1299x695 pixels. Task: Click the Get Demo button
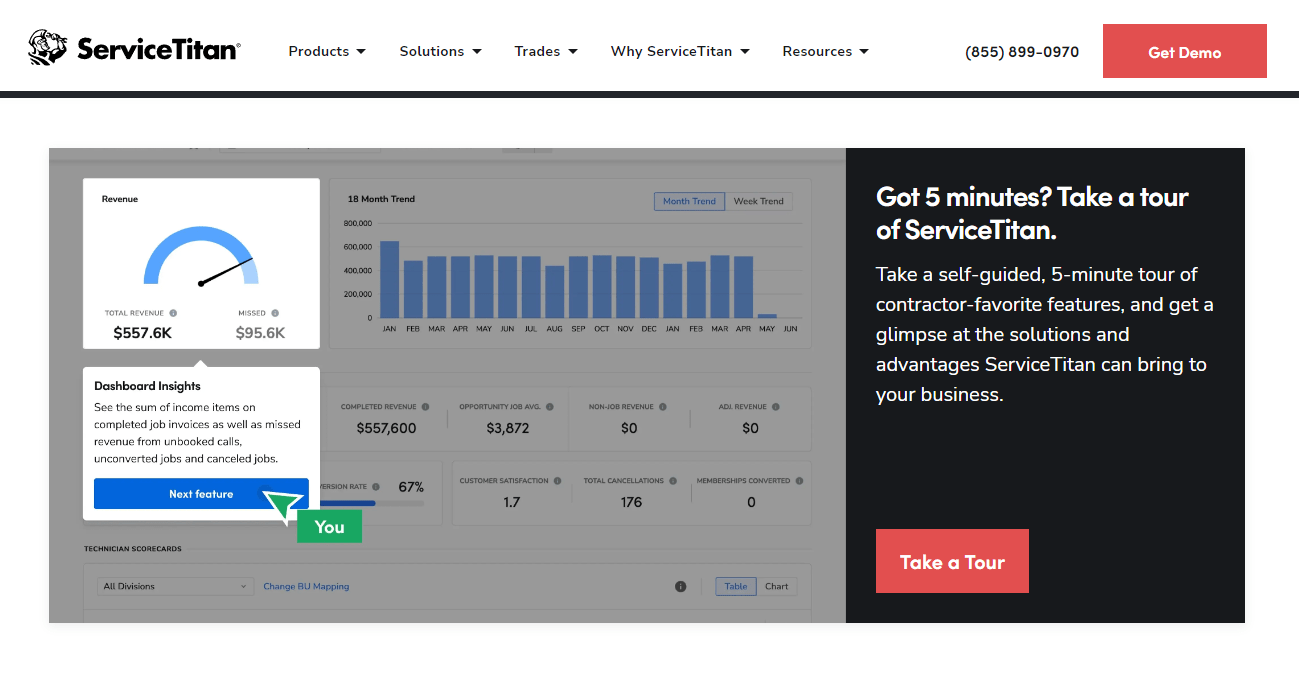1184,51
